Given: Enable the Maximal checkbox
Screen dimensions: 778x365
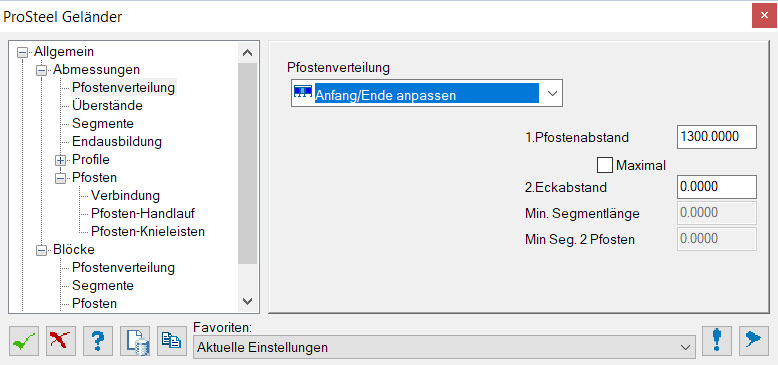Looking at the screenshot, I should coord(605,165).
